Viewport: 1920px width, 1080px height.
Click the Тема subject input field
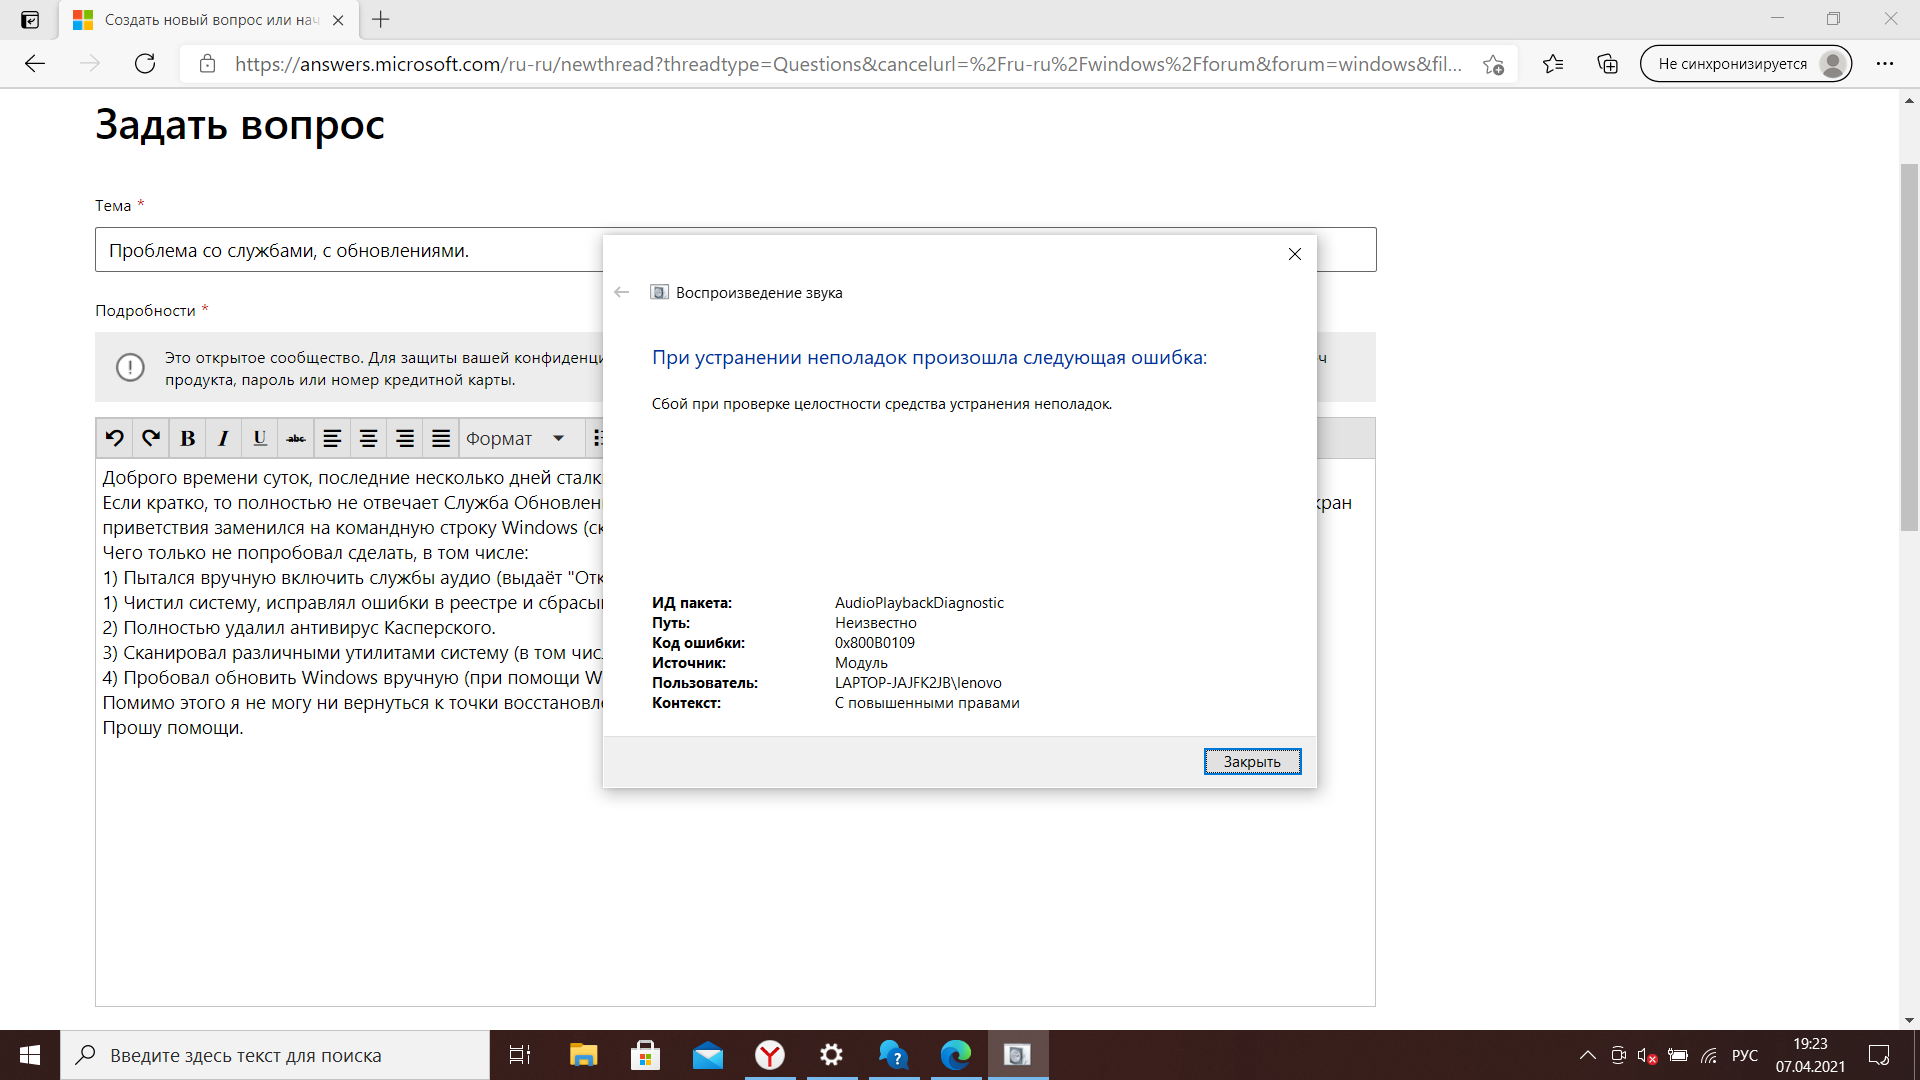pyautogui.click(x=350, y=250)
